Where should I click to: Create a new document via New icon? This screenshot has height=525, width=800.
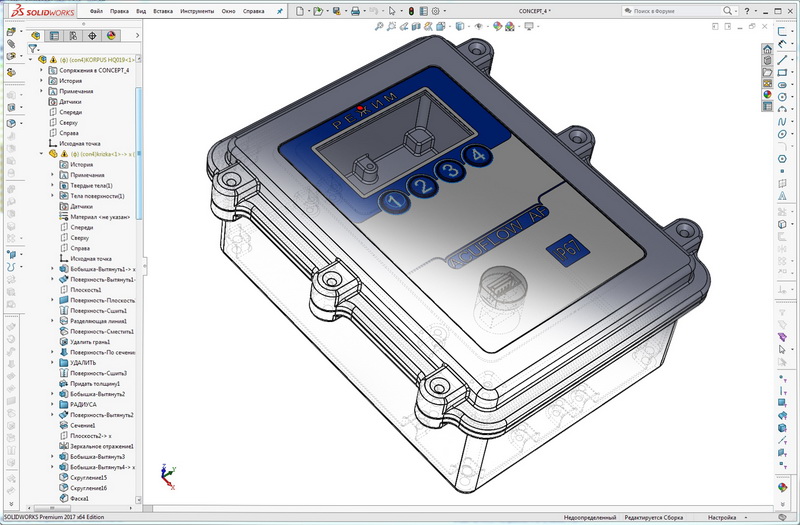pyautogui.click(x=300, y=11)
